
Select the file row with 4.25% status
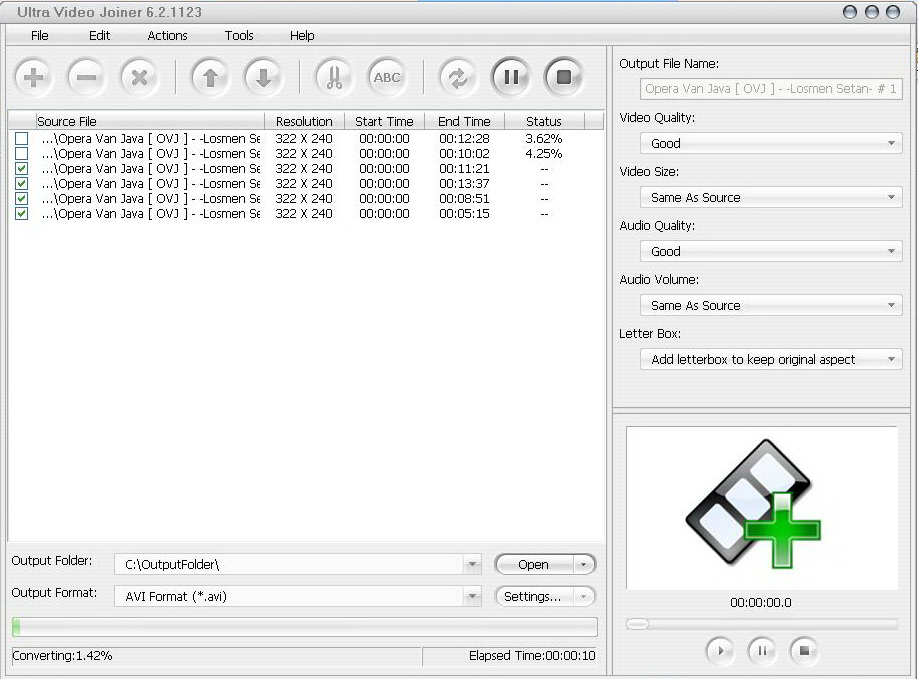coord(304,154)
